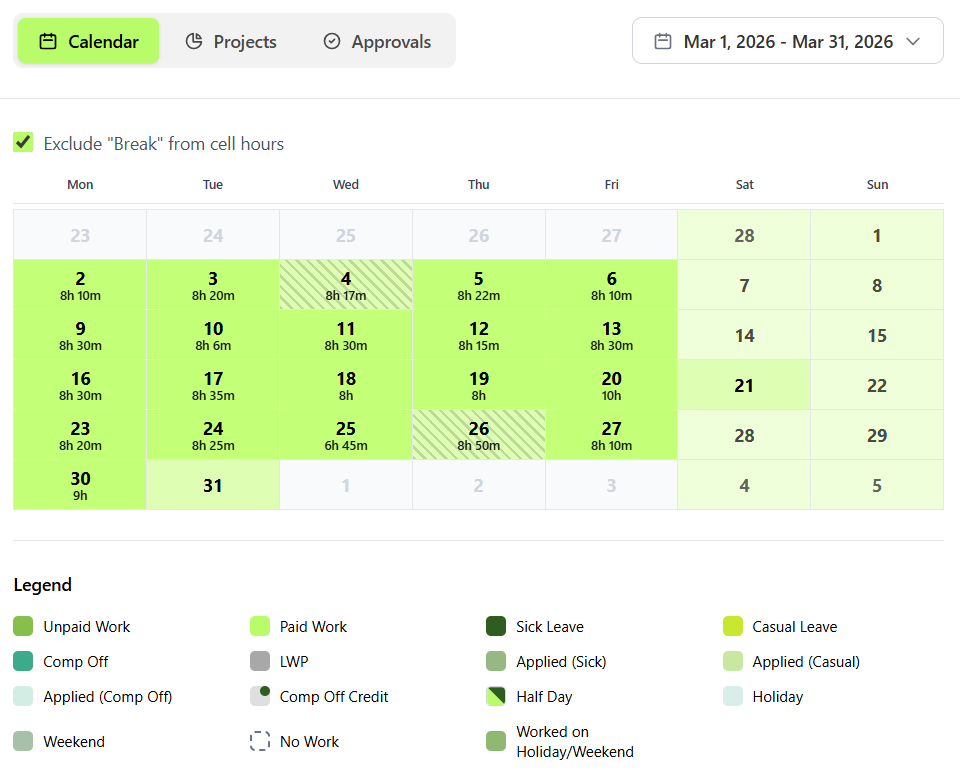Click the Casual Leave legend swatch
The height and width of the screenshot is (770, 960).
733,626
